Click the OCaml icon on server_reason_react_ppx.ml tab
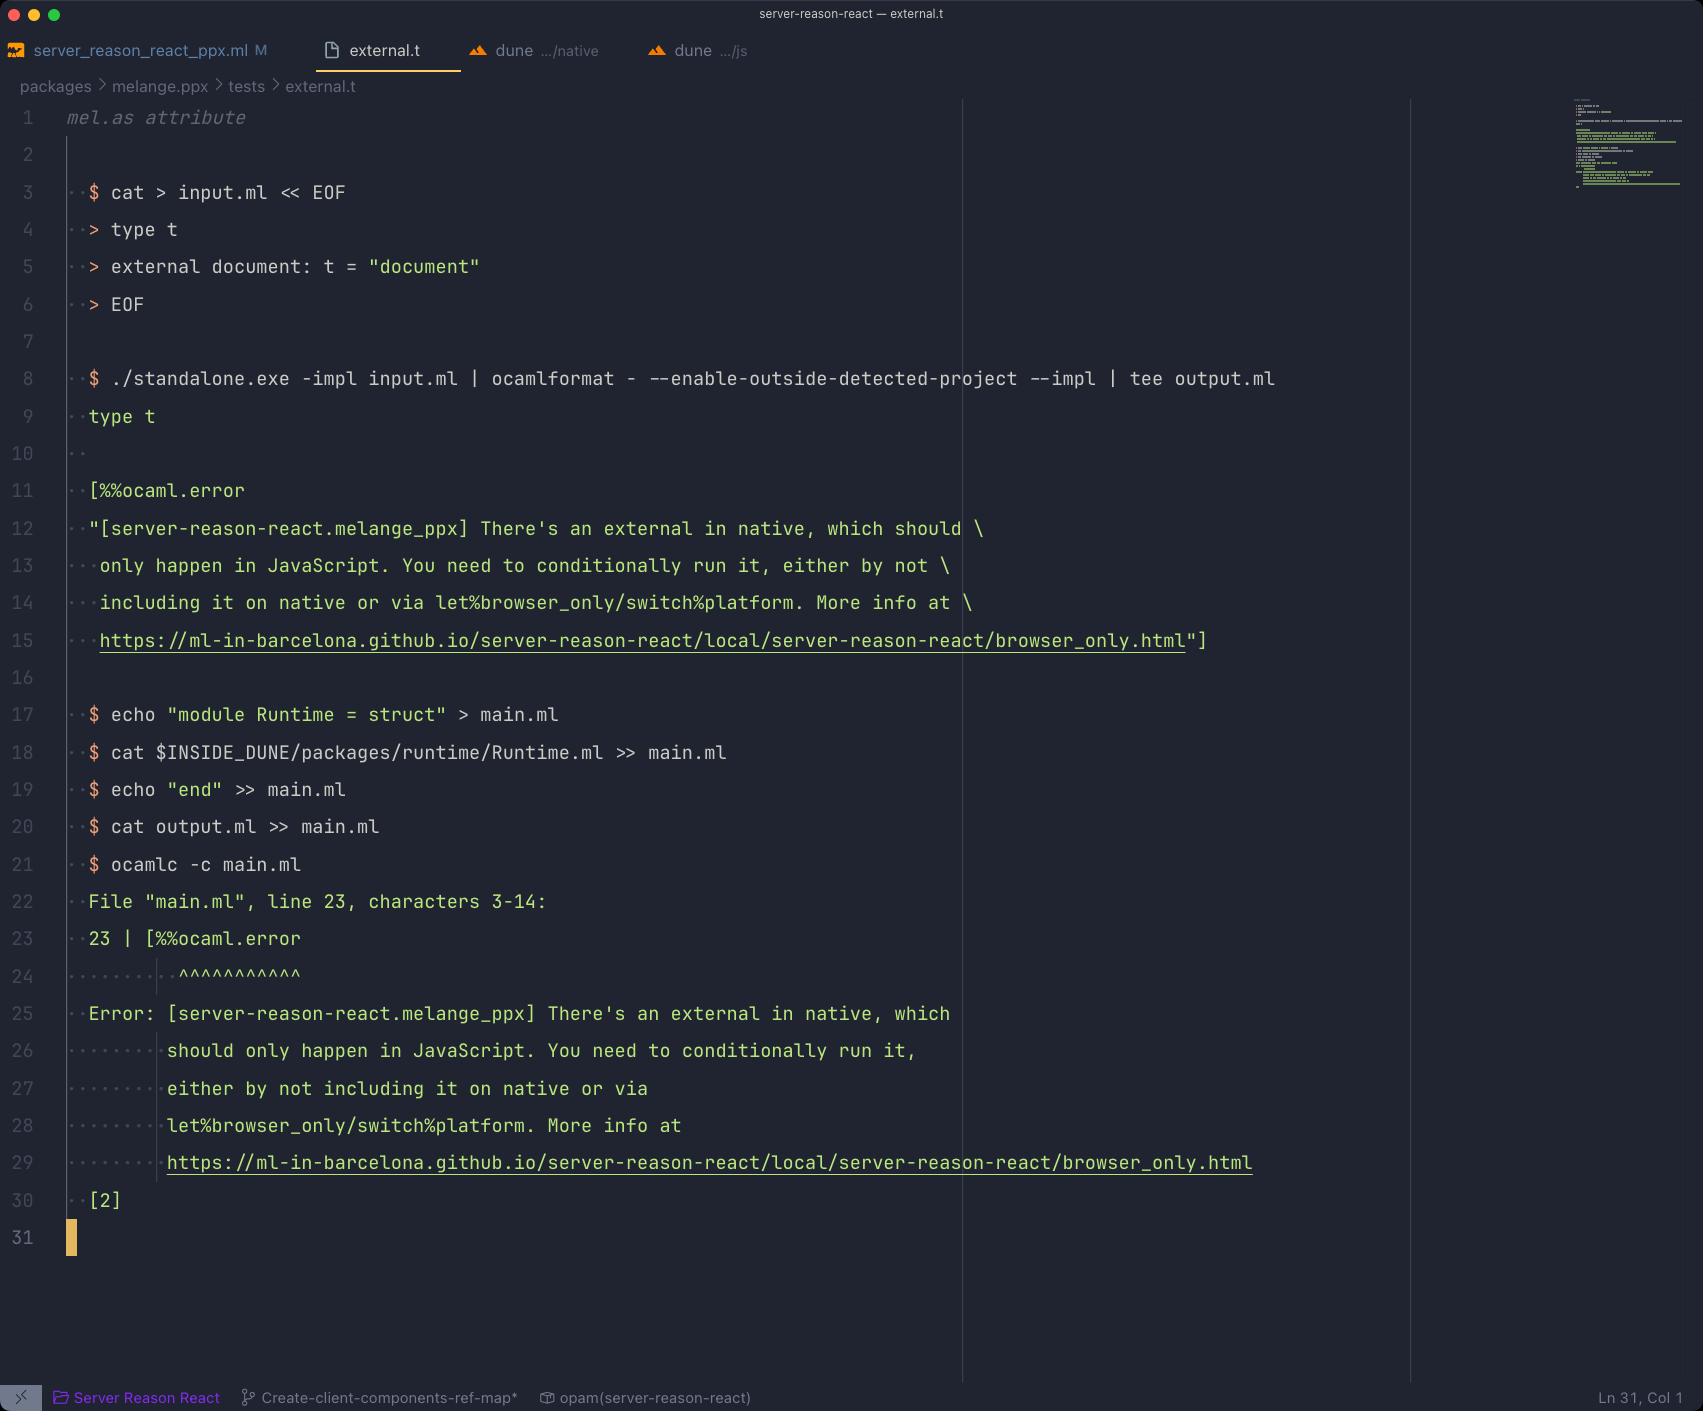The height and width of the screenshot is (1411, 1703). (x=16, y=50)
